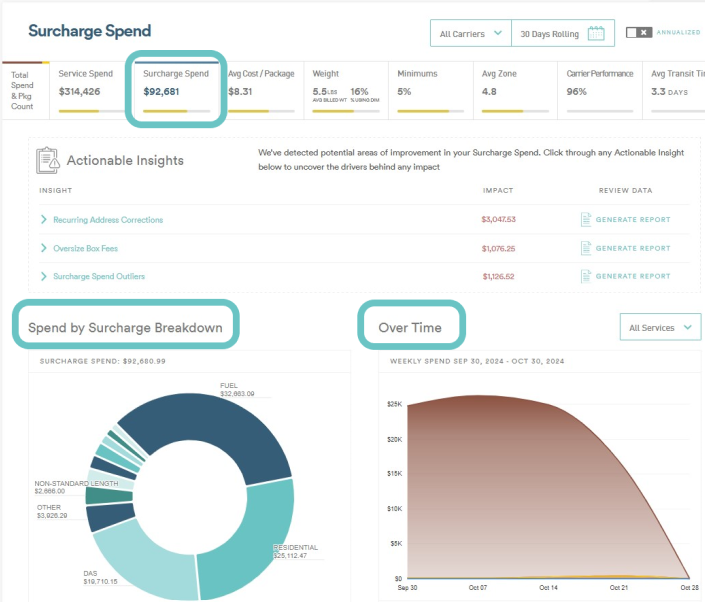Image resolution: width=705 pixels, height=602 pixels.
Task: Expand Oversize Box Fees insight chevron
Action: tap(44, 248)
